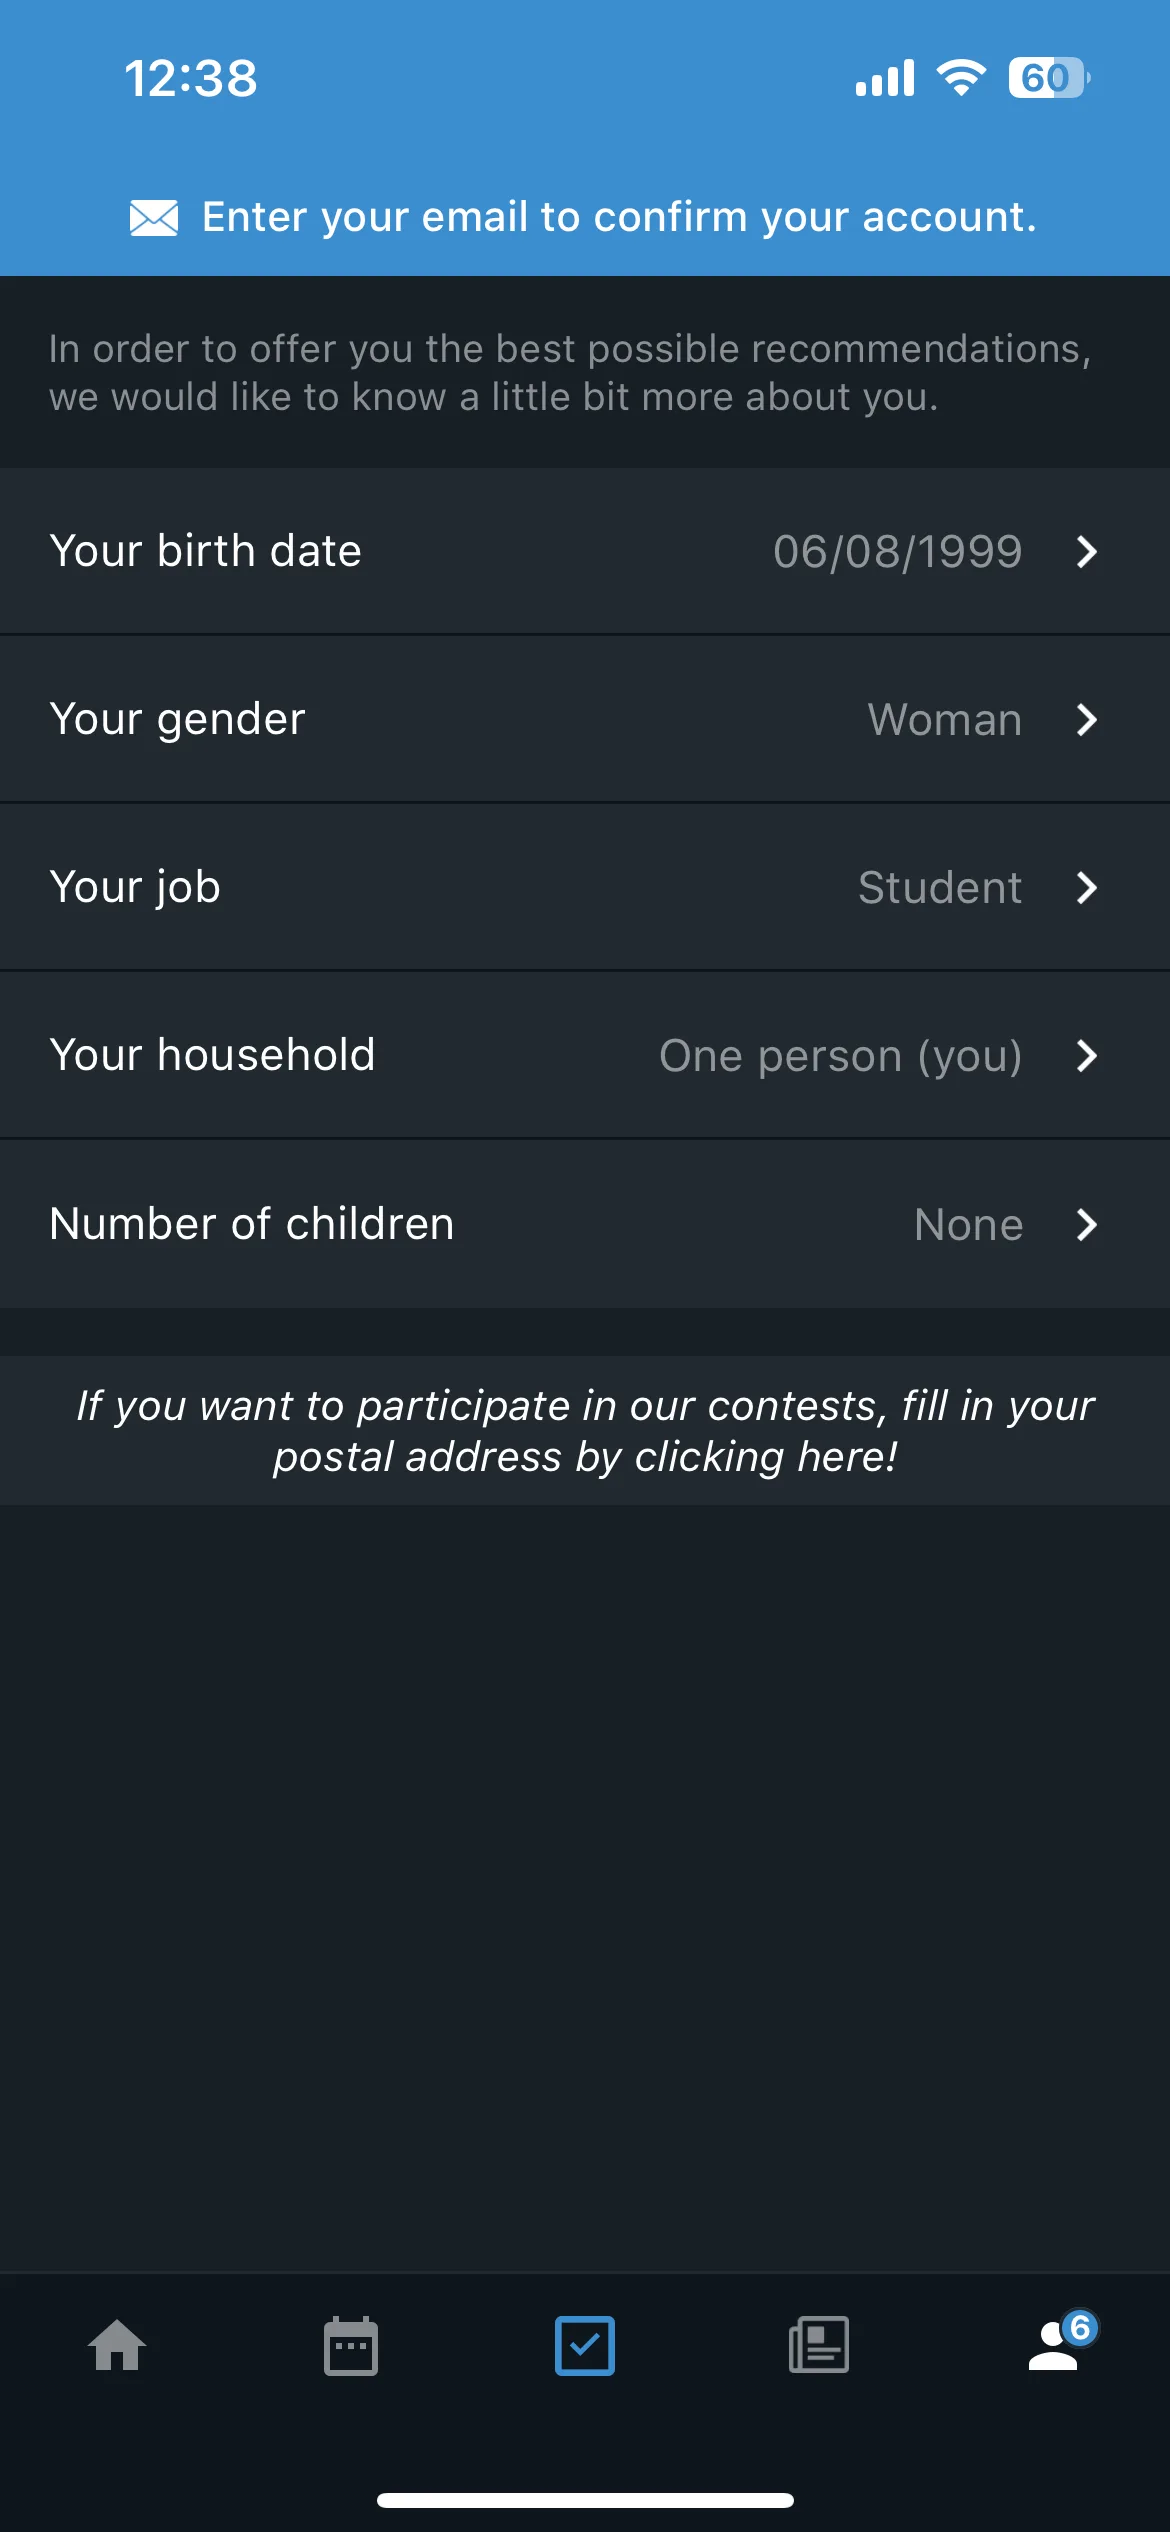This screenshot has width=1170, height=2532.
Task: Expand the birth date chevron
Action: point(1087,552)
